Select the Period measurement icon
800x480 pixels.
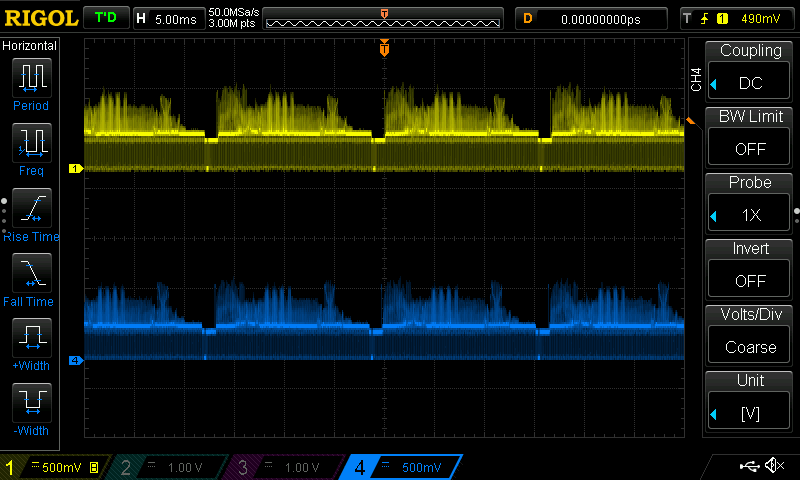click(32, 78)
